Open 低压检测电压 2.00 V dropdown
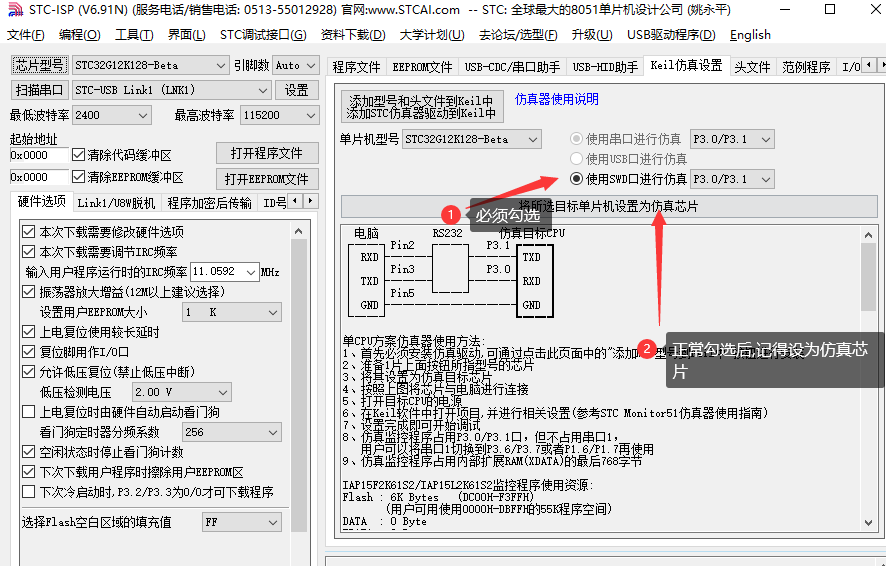Viewport: 886px width, 566px height. coord(181,392)
